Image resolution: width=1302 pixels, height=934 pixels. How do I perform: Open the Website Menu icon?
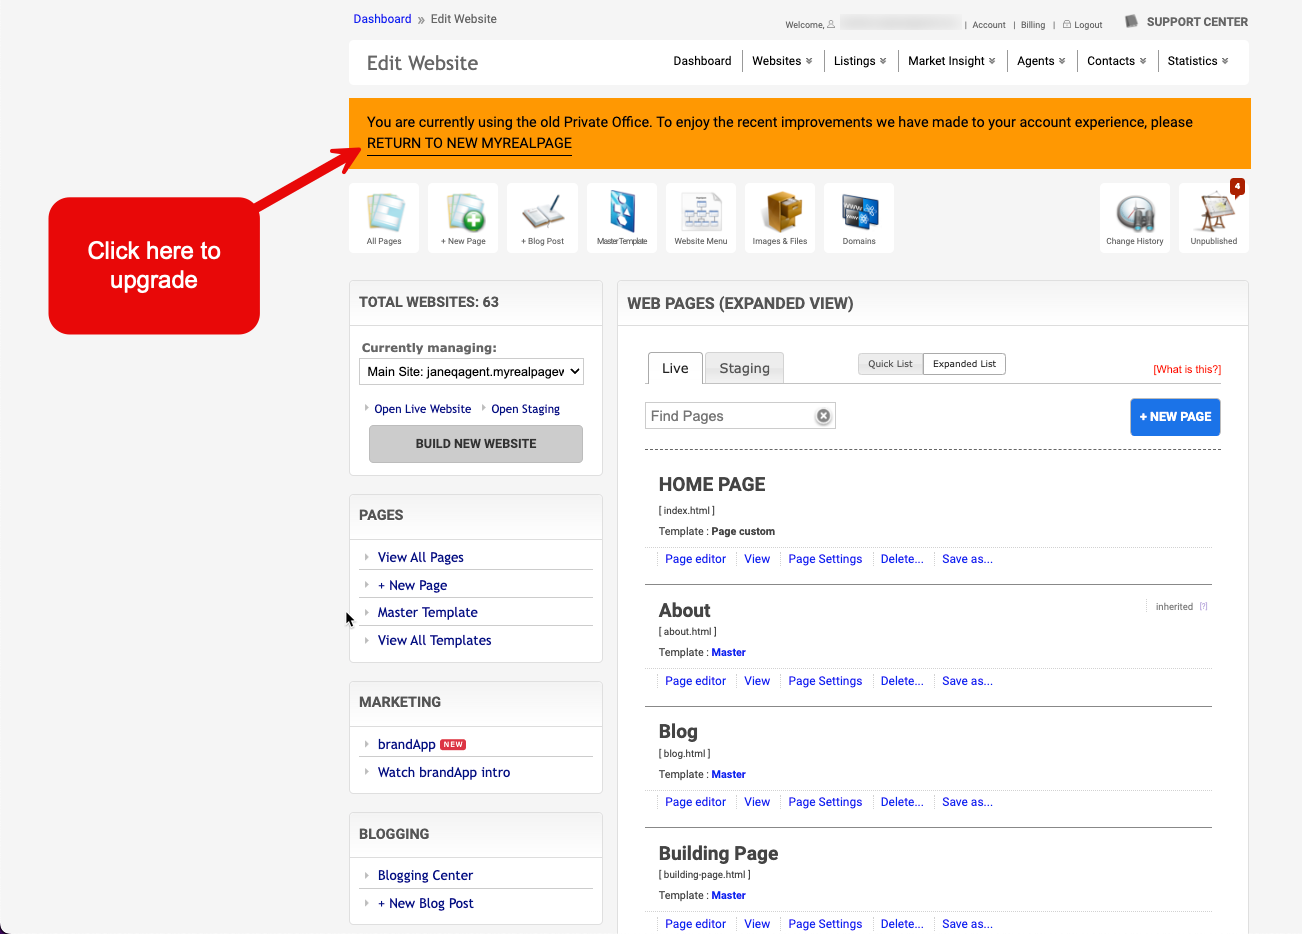coord(700,217)
